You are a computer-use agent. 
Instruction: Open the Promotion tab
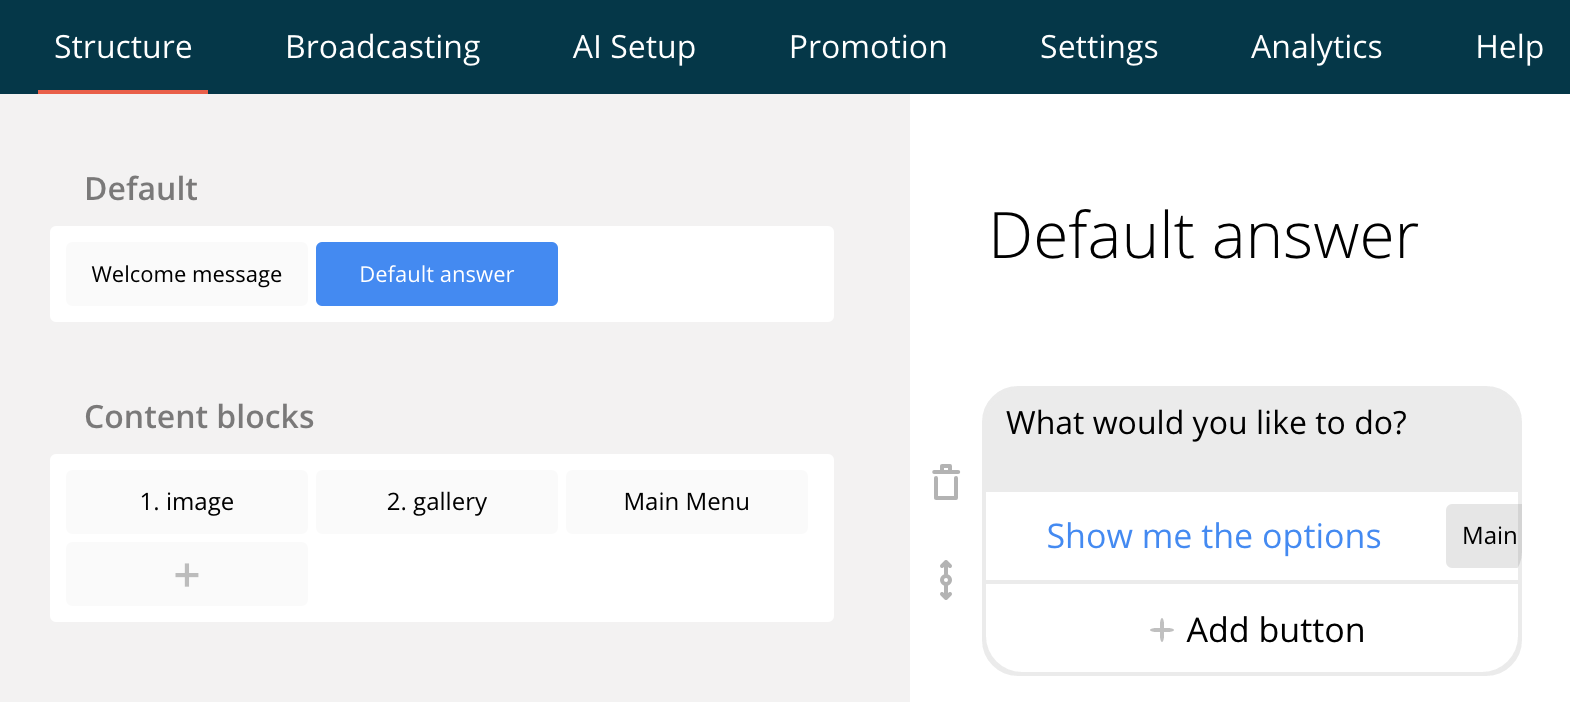coord(868,47)
